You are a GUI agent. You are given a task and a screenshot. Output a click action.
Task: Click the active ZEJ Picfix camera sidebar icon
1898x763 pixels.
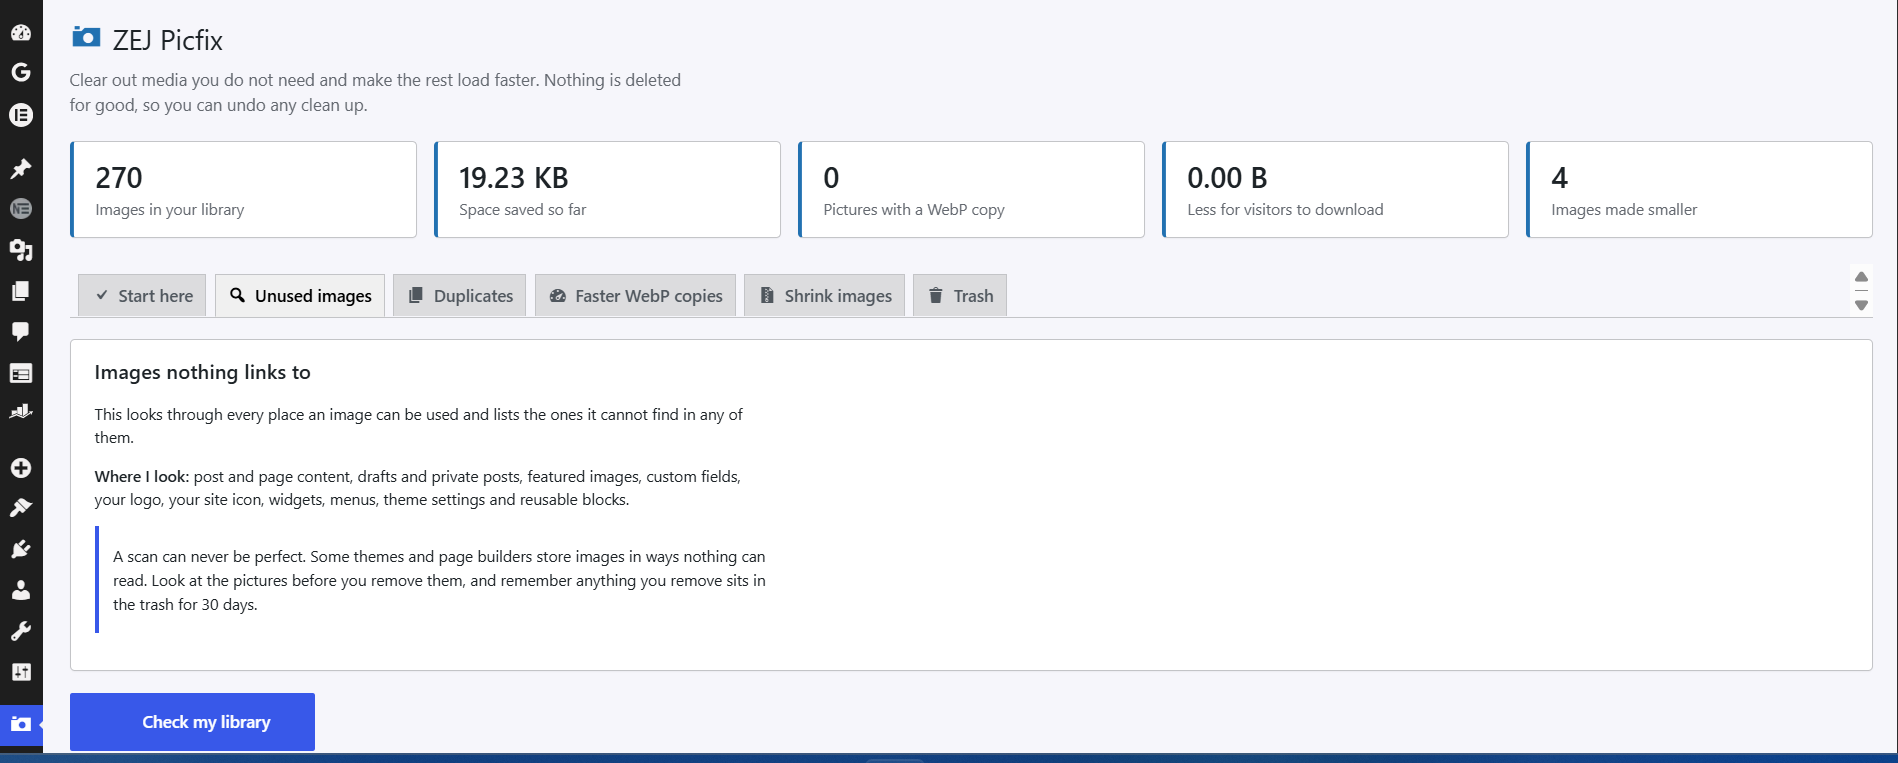21,723
